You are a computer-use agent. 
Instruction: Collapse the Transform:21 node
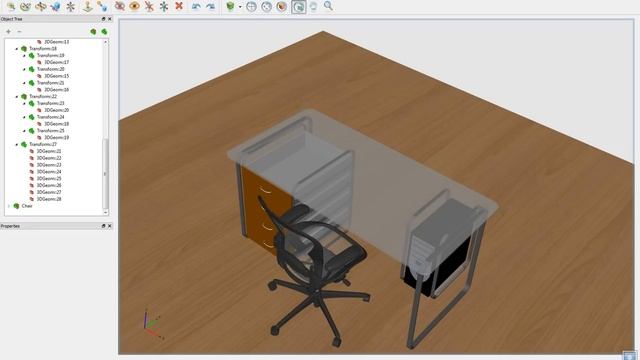coord(24,83)
